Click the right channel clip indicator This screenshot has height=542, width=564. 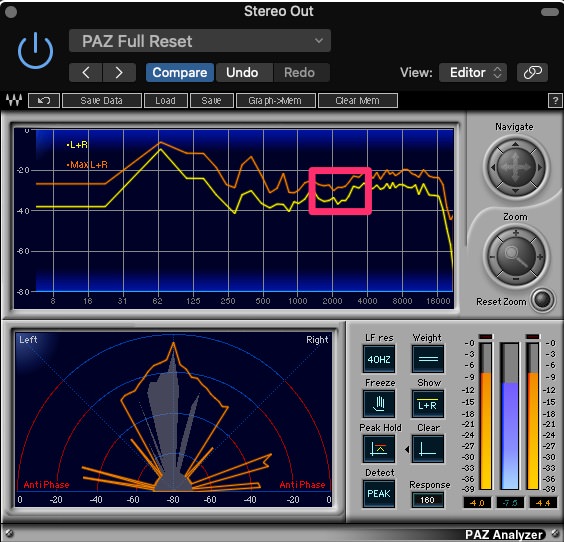click(533, 337)
